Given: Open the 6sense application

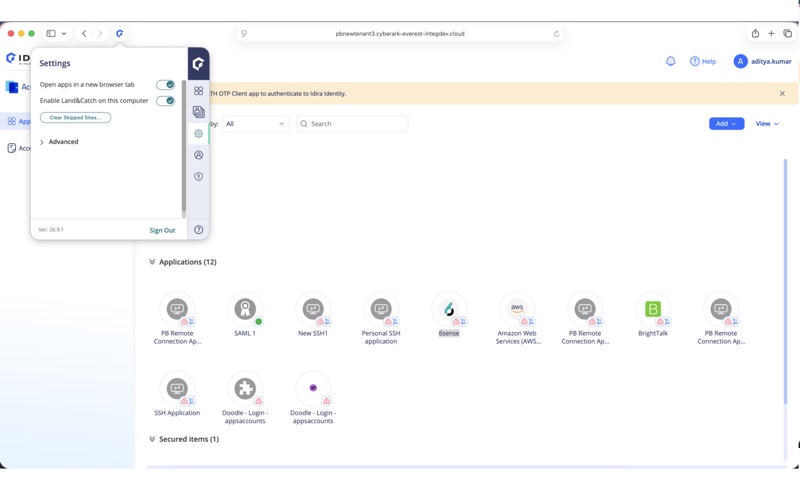Looking at the screenshot, I should (448, 309).
